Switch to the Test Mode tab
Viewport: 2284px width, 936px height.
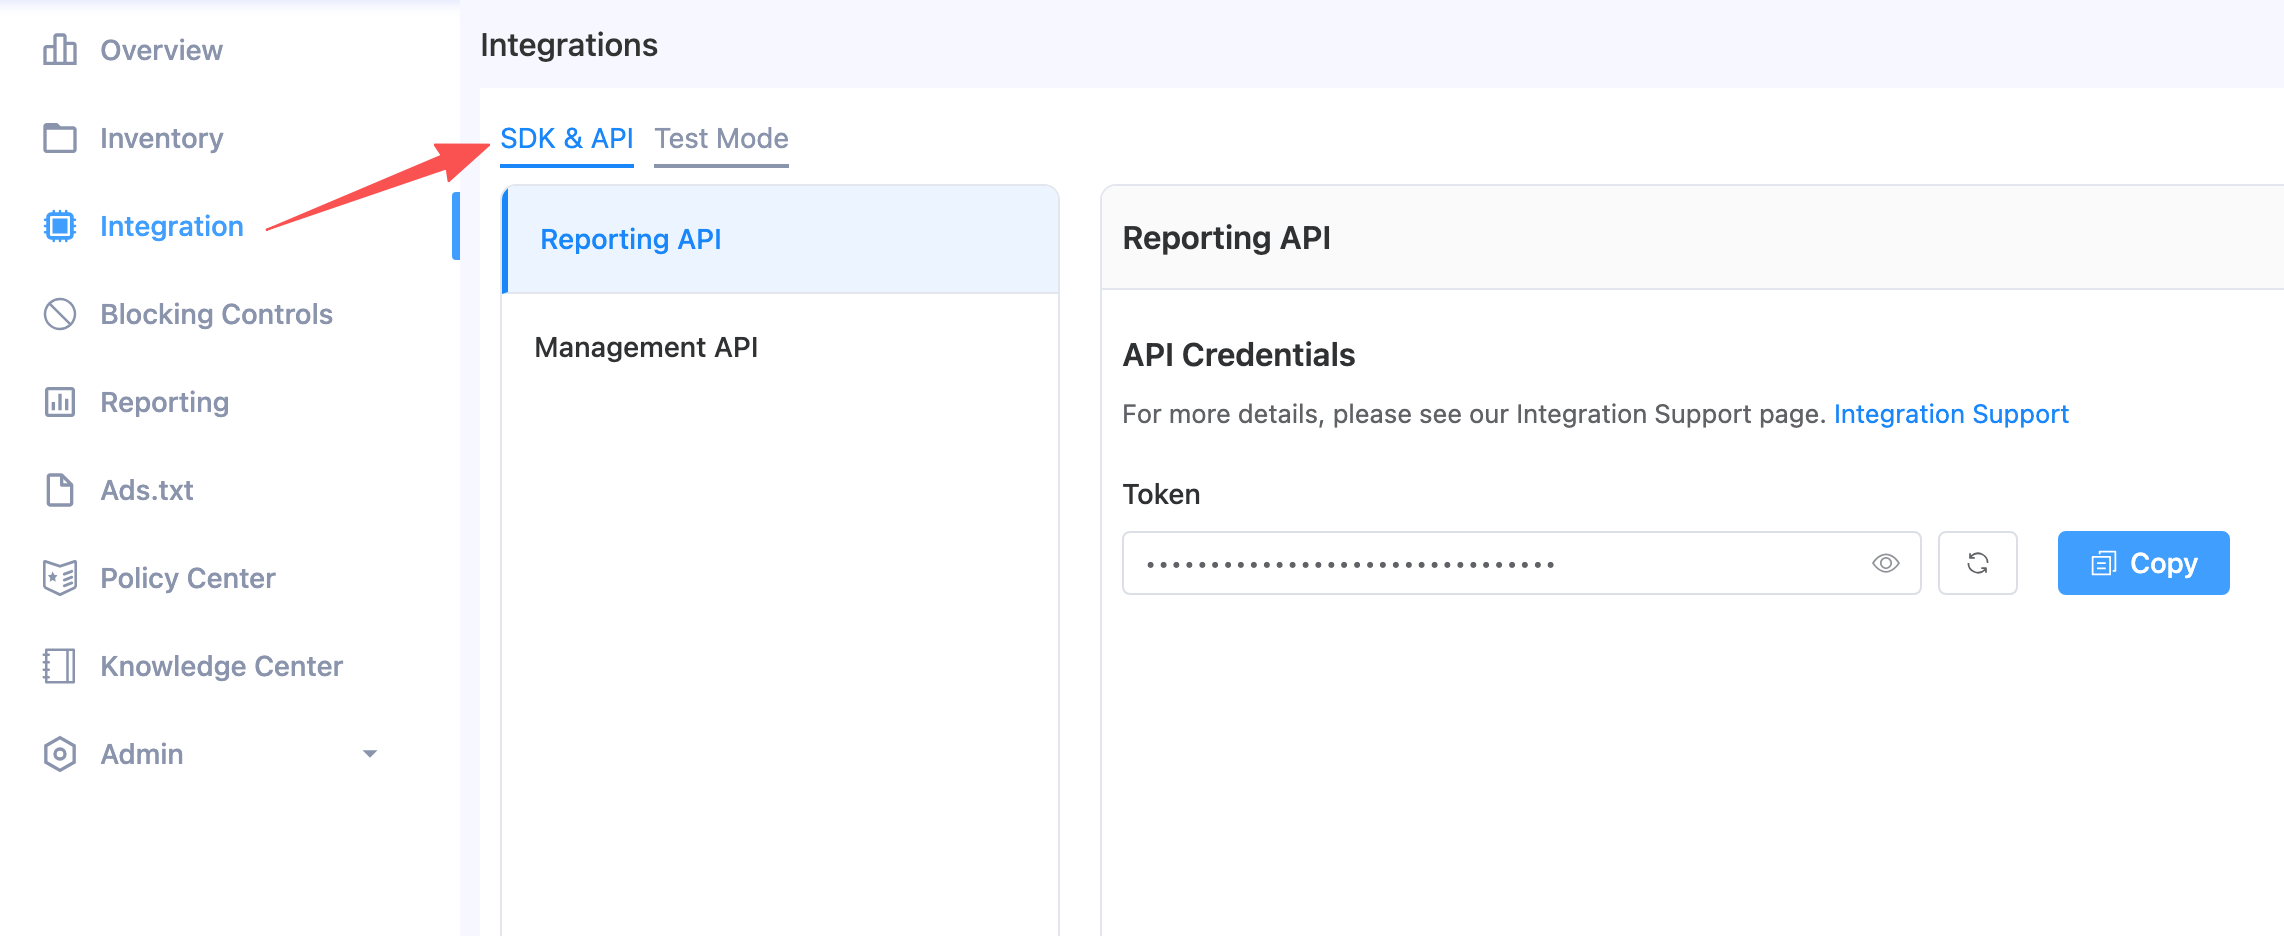721,139
